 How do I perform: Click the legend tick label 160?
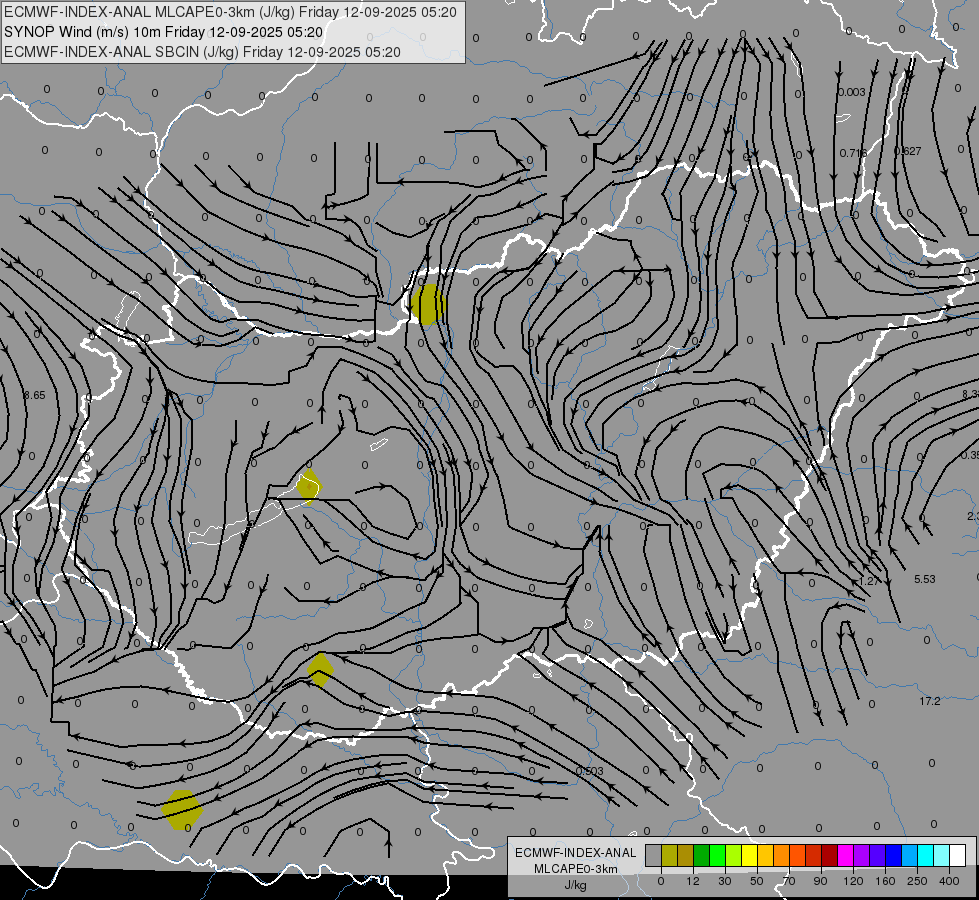point(885,881)
